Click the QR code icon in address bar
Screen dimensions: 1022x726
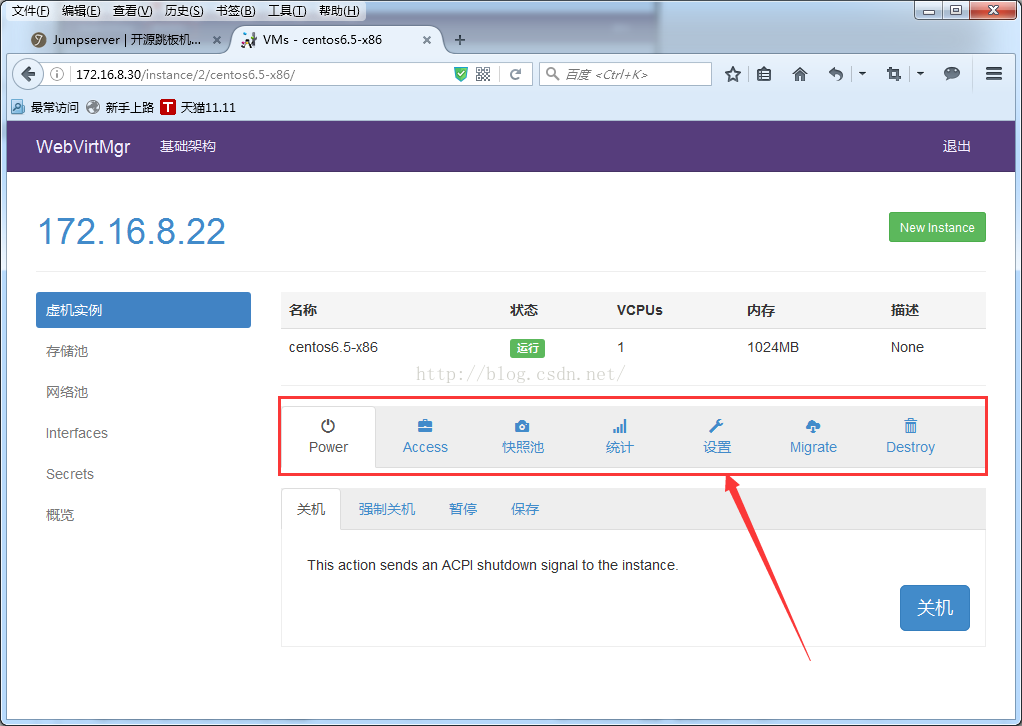click(483, 74)
